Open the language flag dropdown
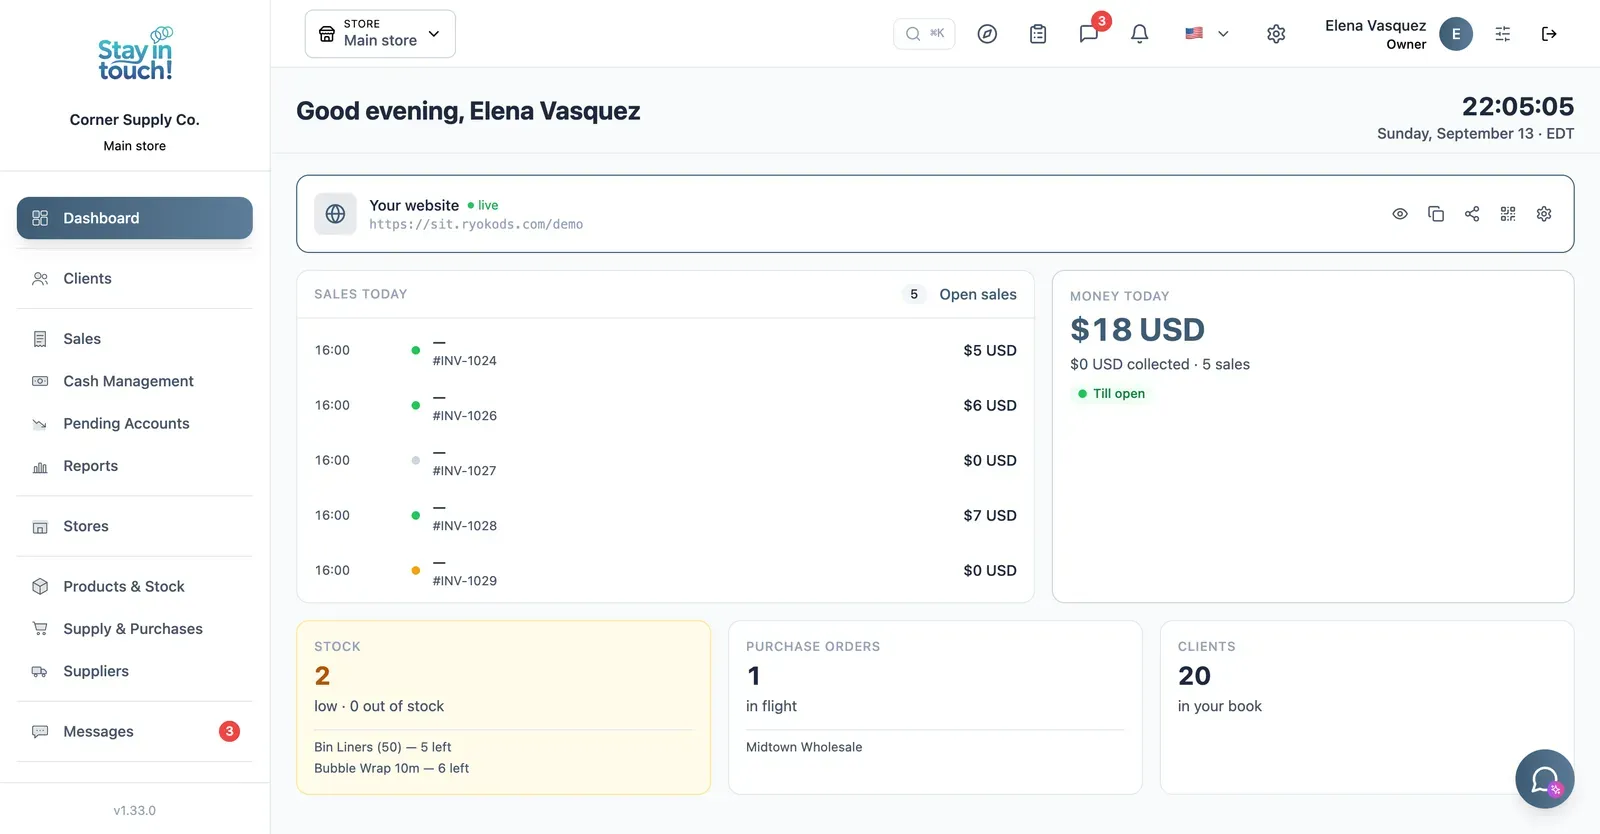Image resolution: width=1600 pixels, height=834 pixels. 1207,34
